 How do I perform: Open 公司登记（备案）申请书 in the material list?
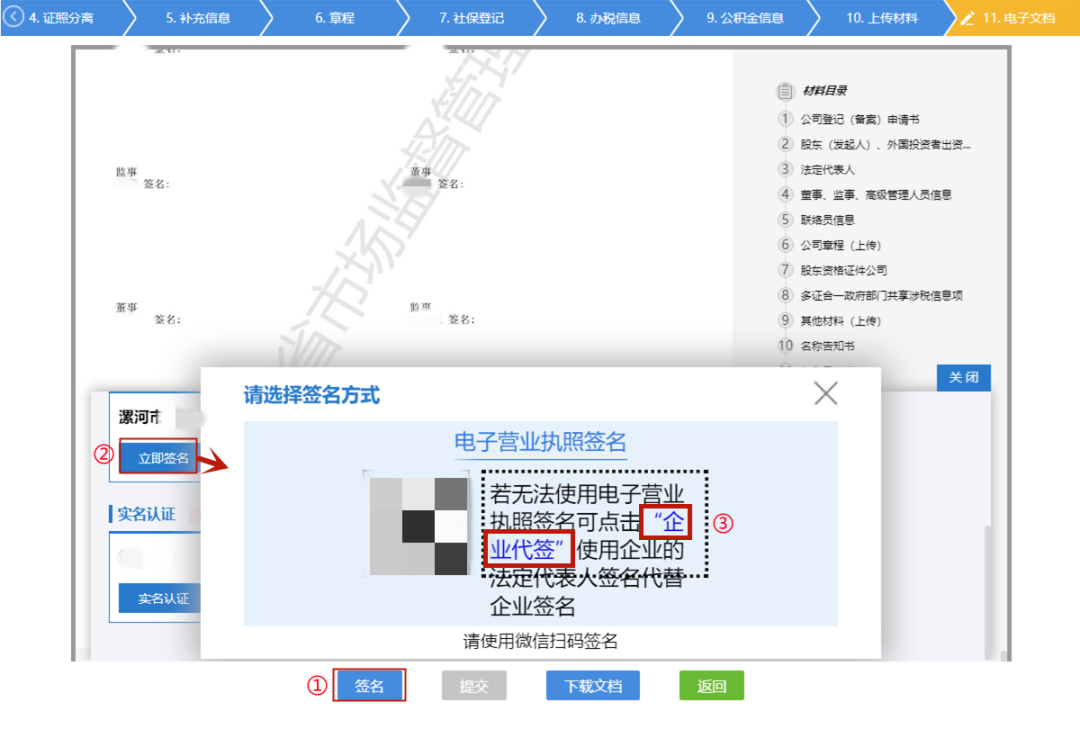click(x=860, y=119)
